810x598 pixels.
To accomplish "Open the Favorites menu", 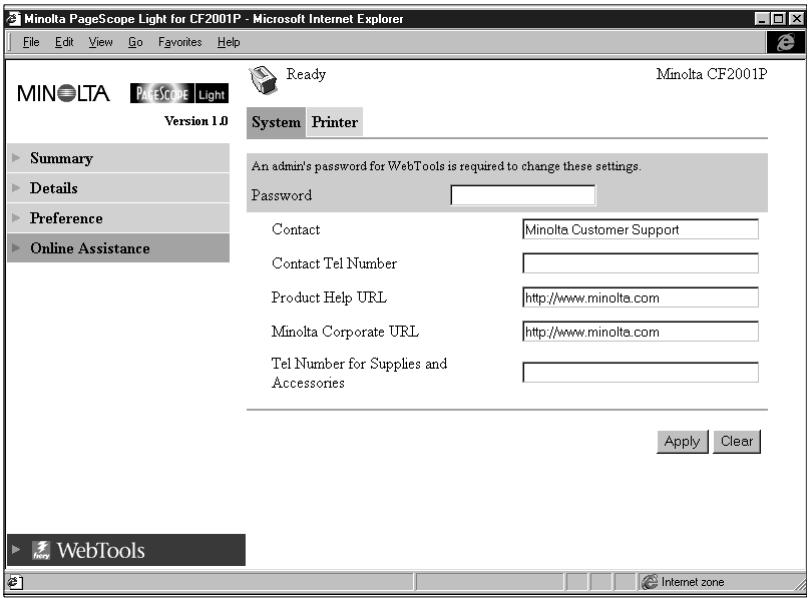I will click(x=180, y=42).
